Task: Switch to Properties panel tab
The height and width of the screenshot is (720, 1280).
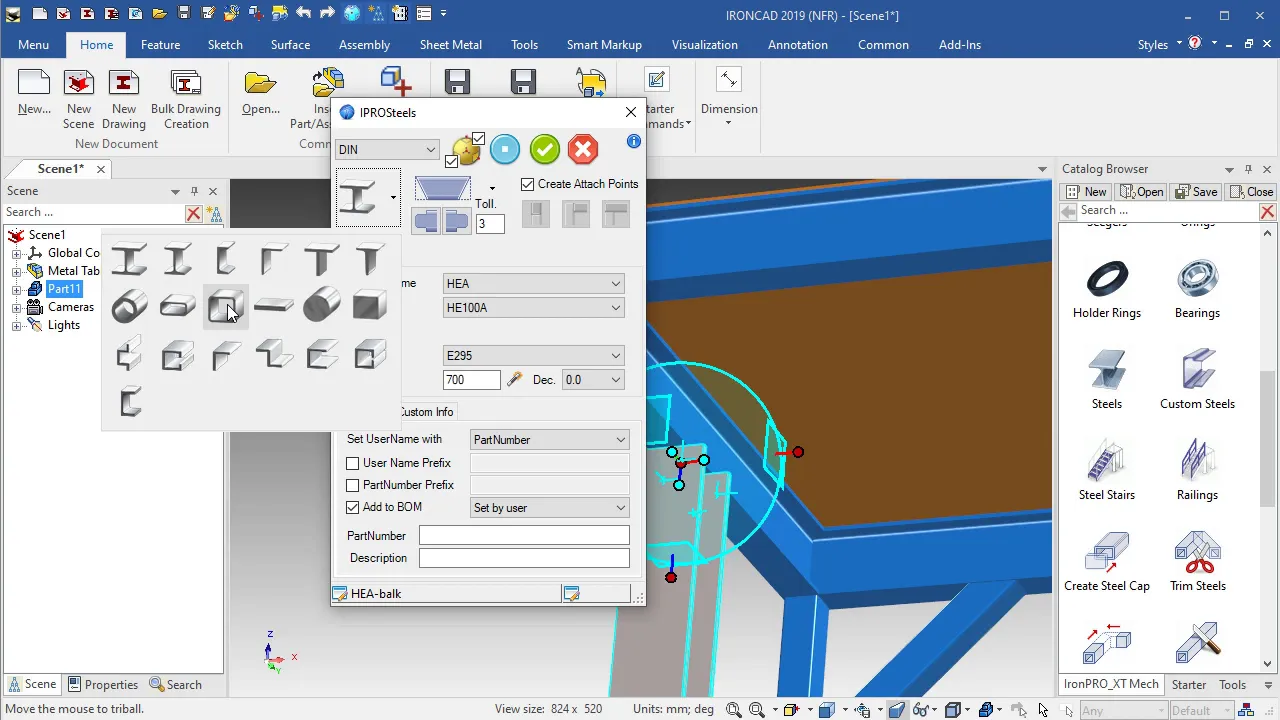Action: coord(101,685)
